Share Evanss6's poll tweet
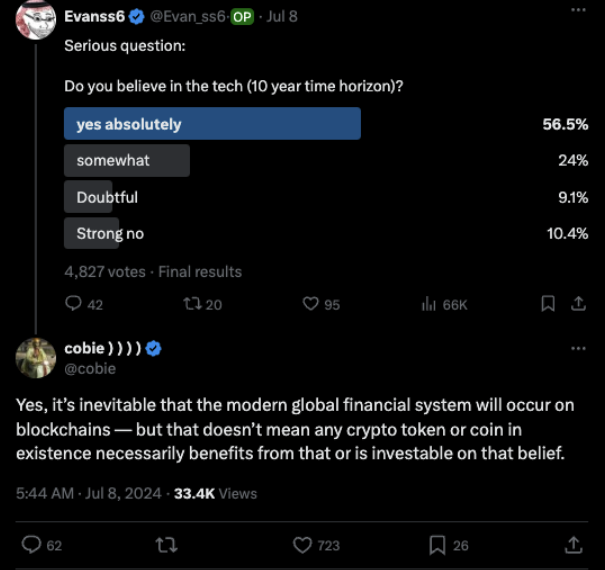Screen dimensions: 605x570 577,303
